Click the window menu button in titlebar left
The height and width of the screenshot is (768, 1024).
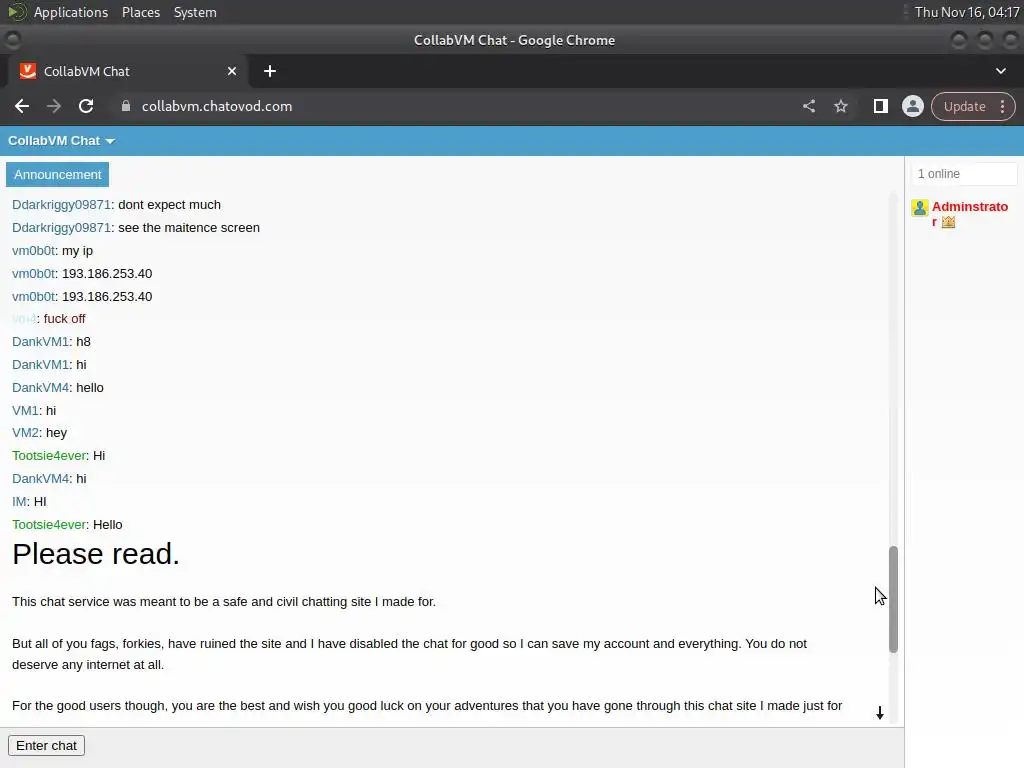12,40
